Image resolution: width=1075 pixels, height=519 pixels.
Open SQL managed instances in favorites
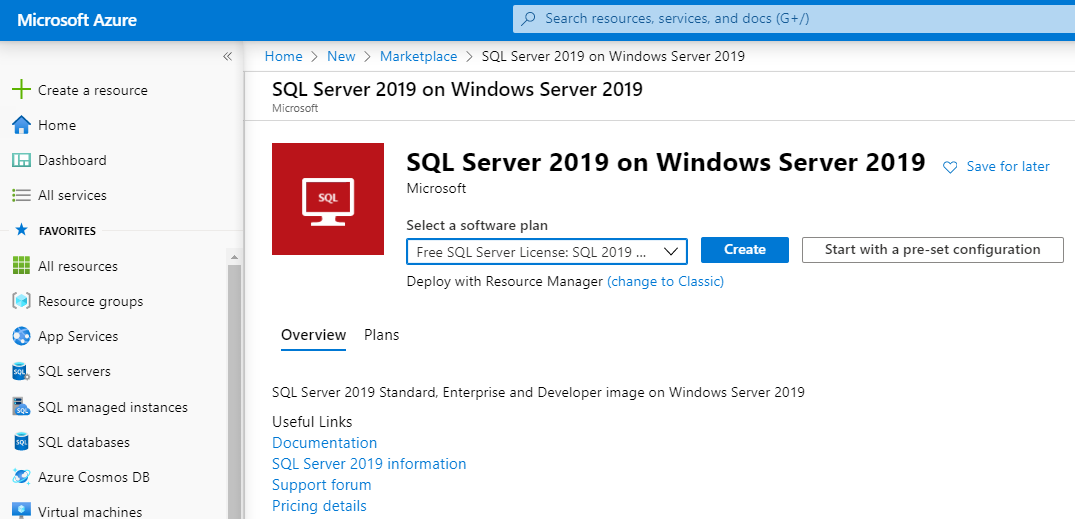tap(113, 407)
